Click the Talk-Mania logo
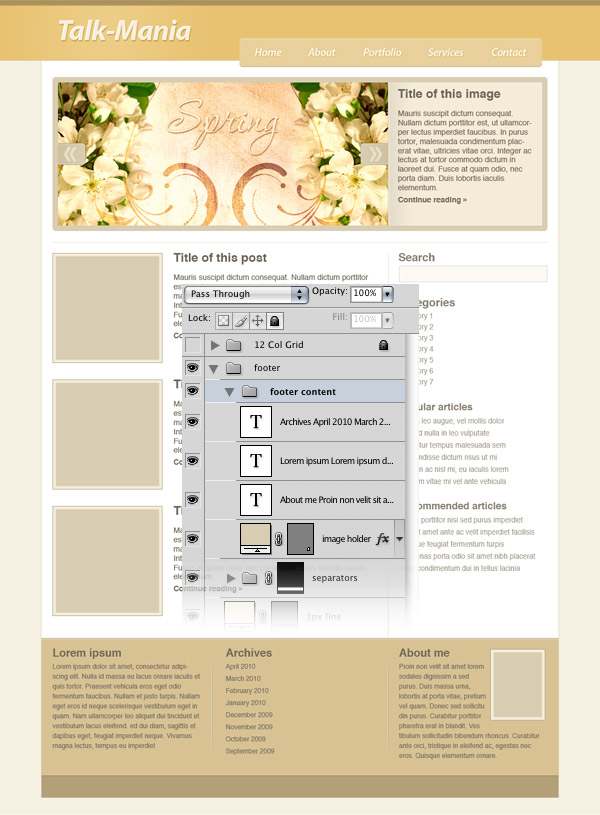Screen dimensions: 600x815 pyautogui.click(x=124, y=31)
